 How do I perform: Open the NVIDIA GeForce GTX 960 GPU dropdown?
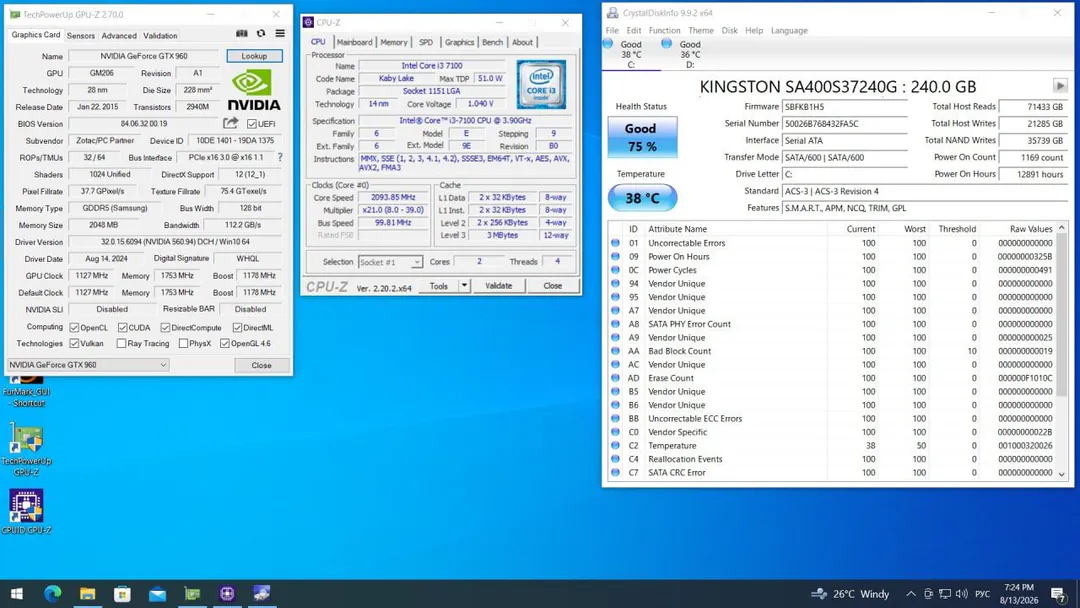87,365
